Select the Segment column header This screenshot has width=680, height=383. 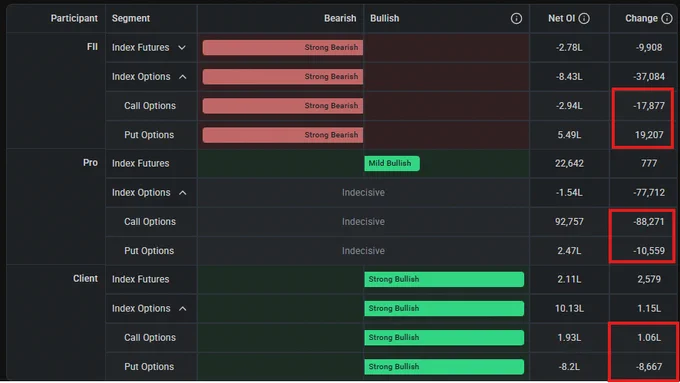131,18
